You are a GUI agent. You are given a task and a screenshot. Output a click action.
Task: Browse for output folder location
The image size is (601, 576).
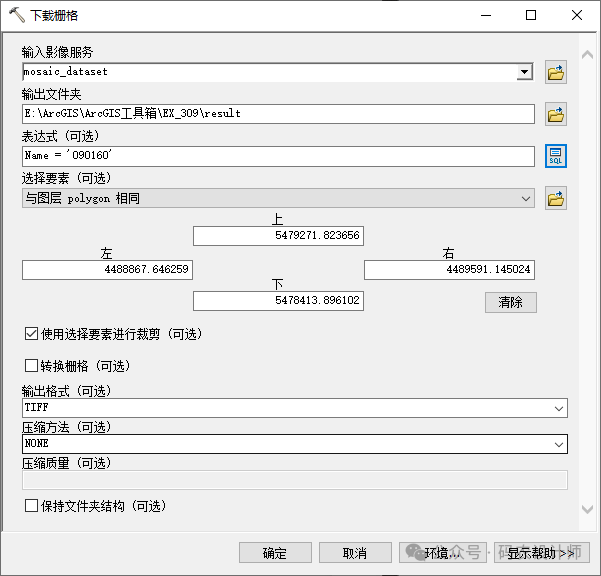tap(555, 114)
